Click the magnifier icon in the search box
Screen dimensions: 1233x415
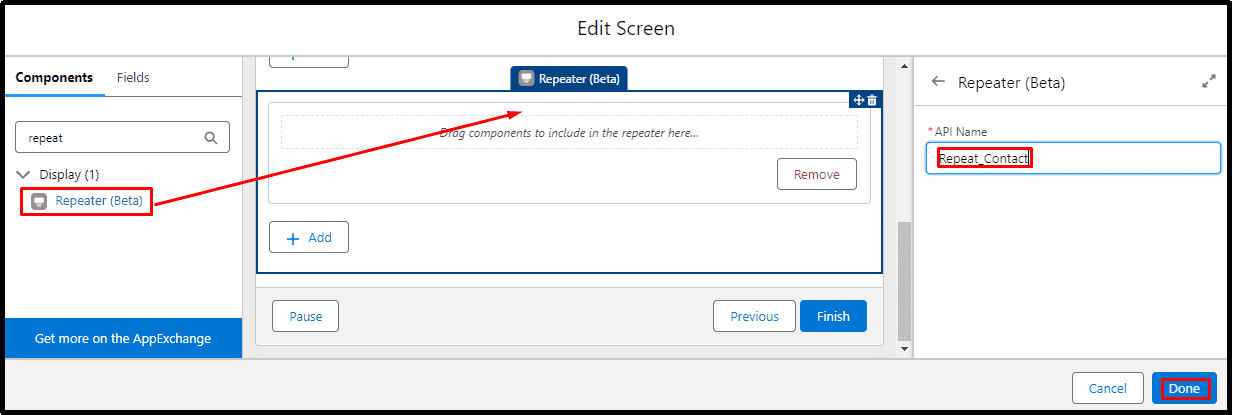pos(210,138)
